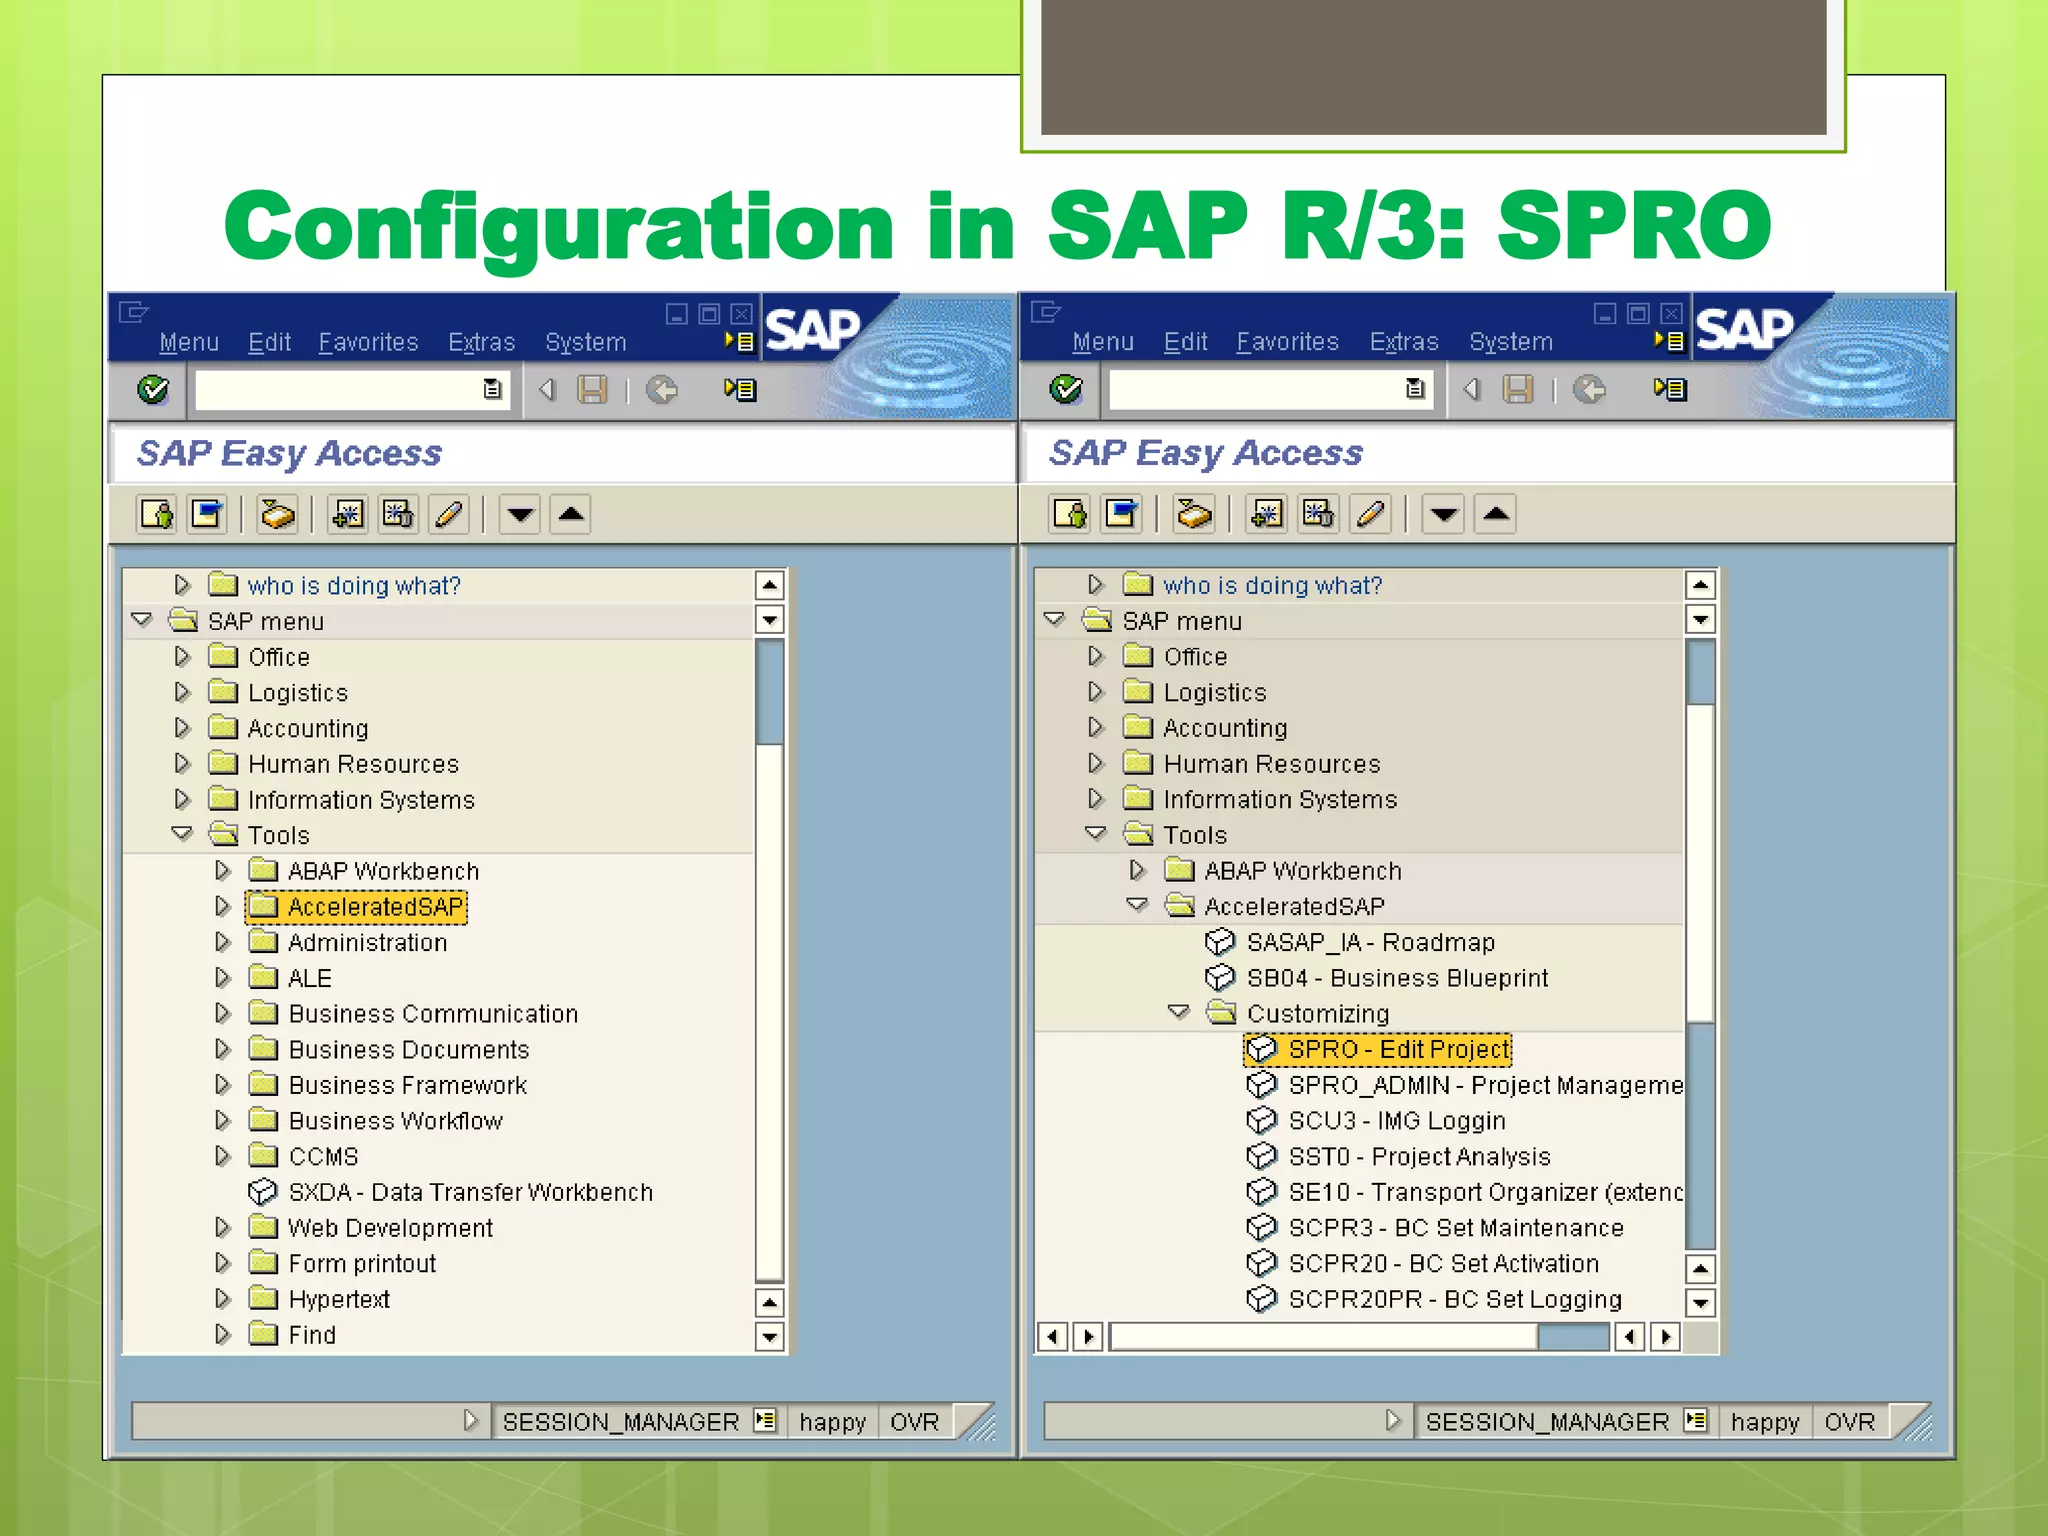Click the Back green arrow icon in left window
2048x1536 pixels.
coord(661,389)
